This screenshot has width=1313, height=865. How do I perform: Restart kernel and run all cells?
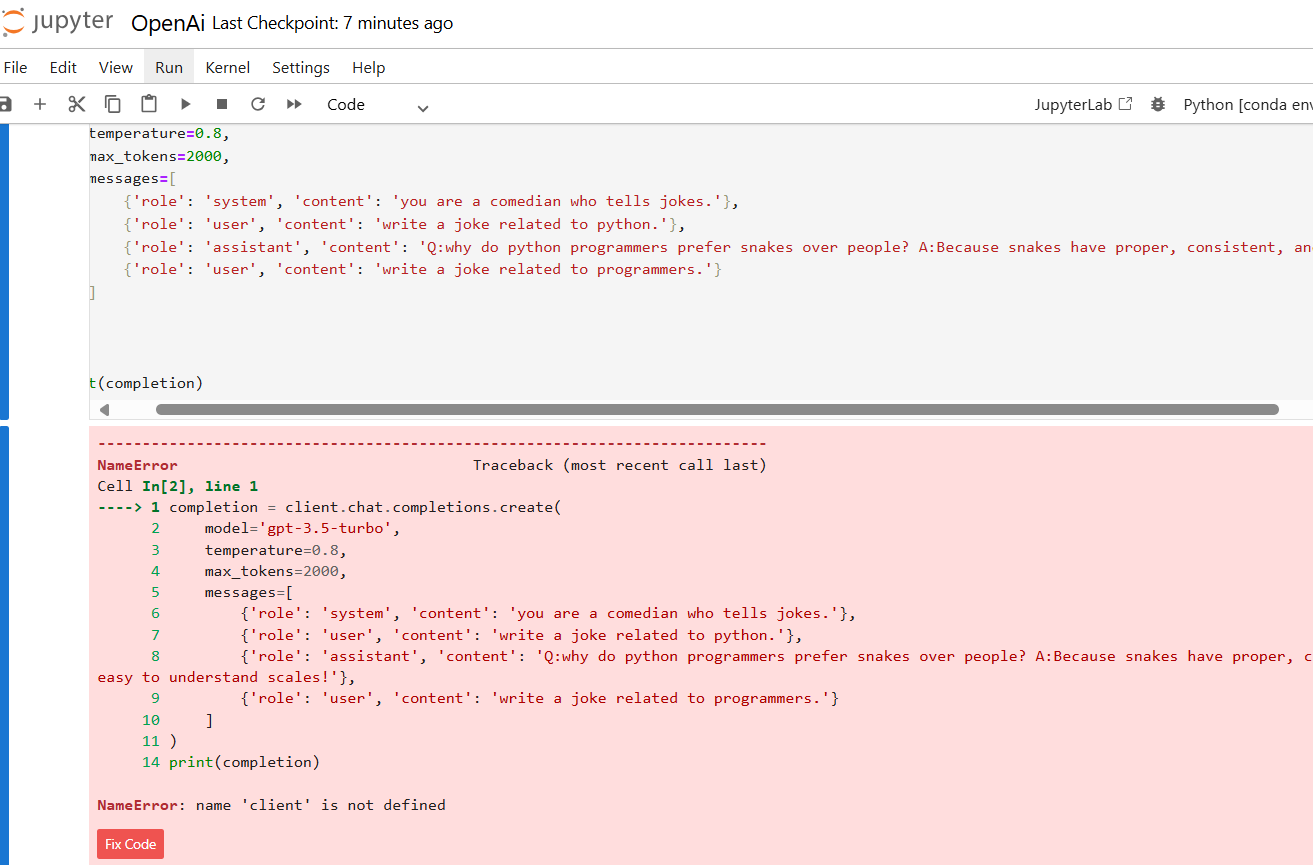point(294,104)
